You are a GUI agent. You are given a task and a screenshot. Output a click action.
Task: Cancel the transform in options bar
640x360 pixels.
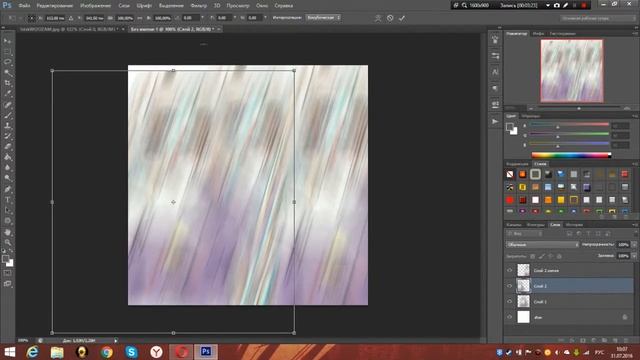[390, 18]
